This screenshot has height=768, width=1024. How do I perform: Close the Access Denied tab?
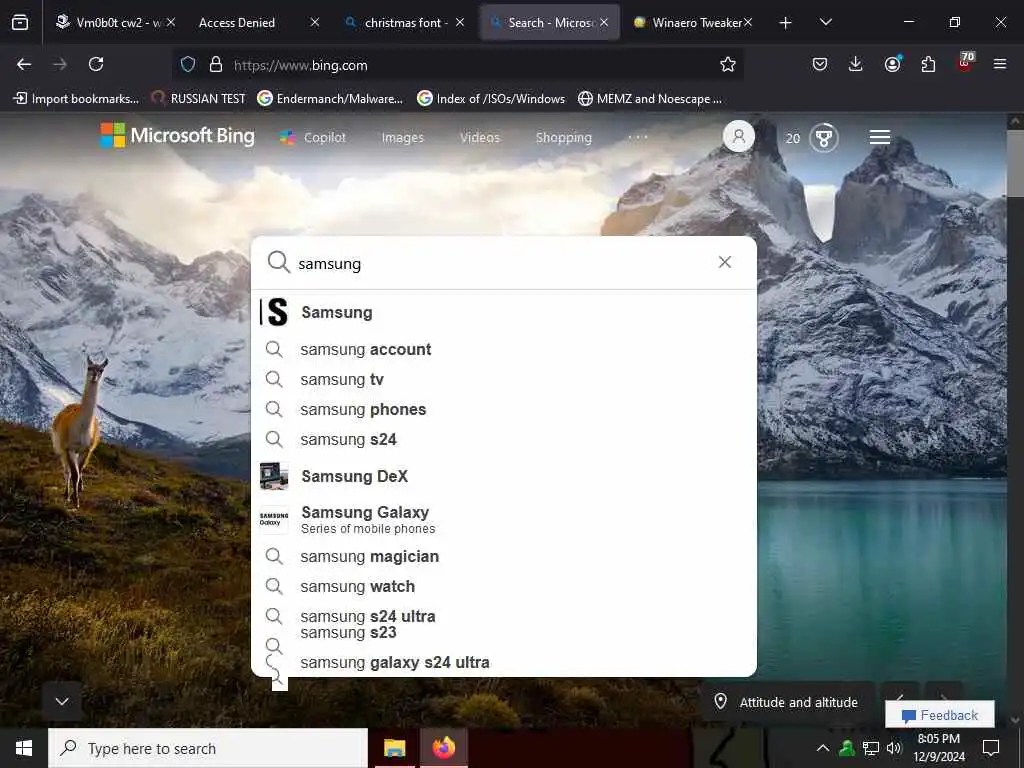coord(315,23)
